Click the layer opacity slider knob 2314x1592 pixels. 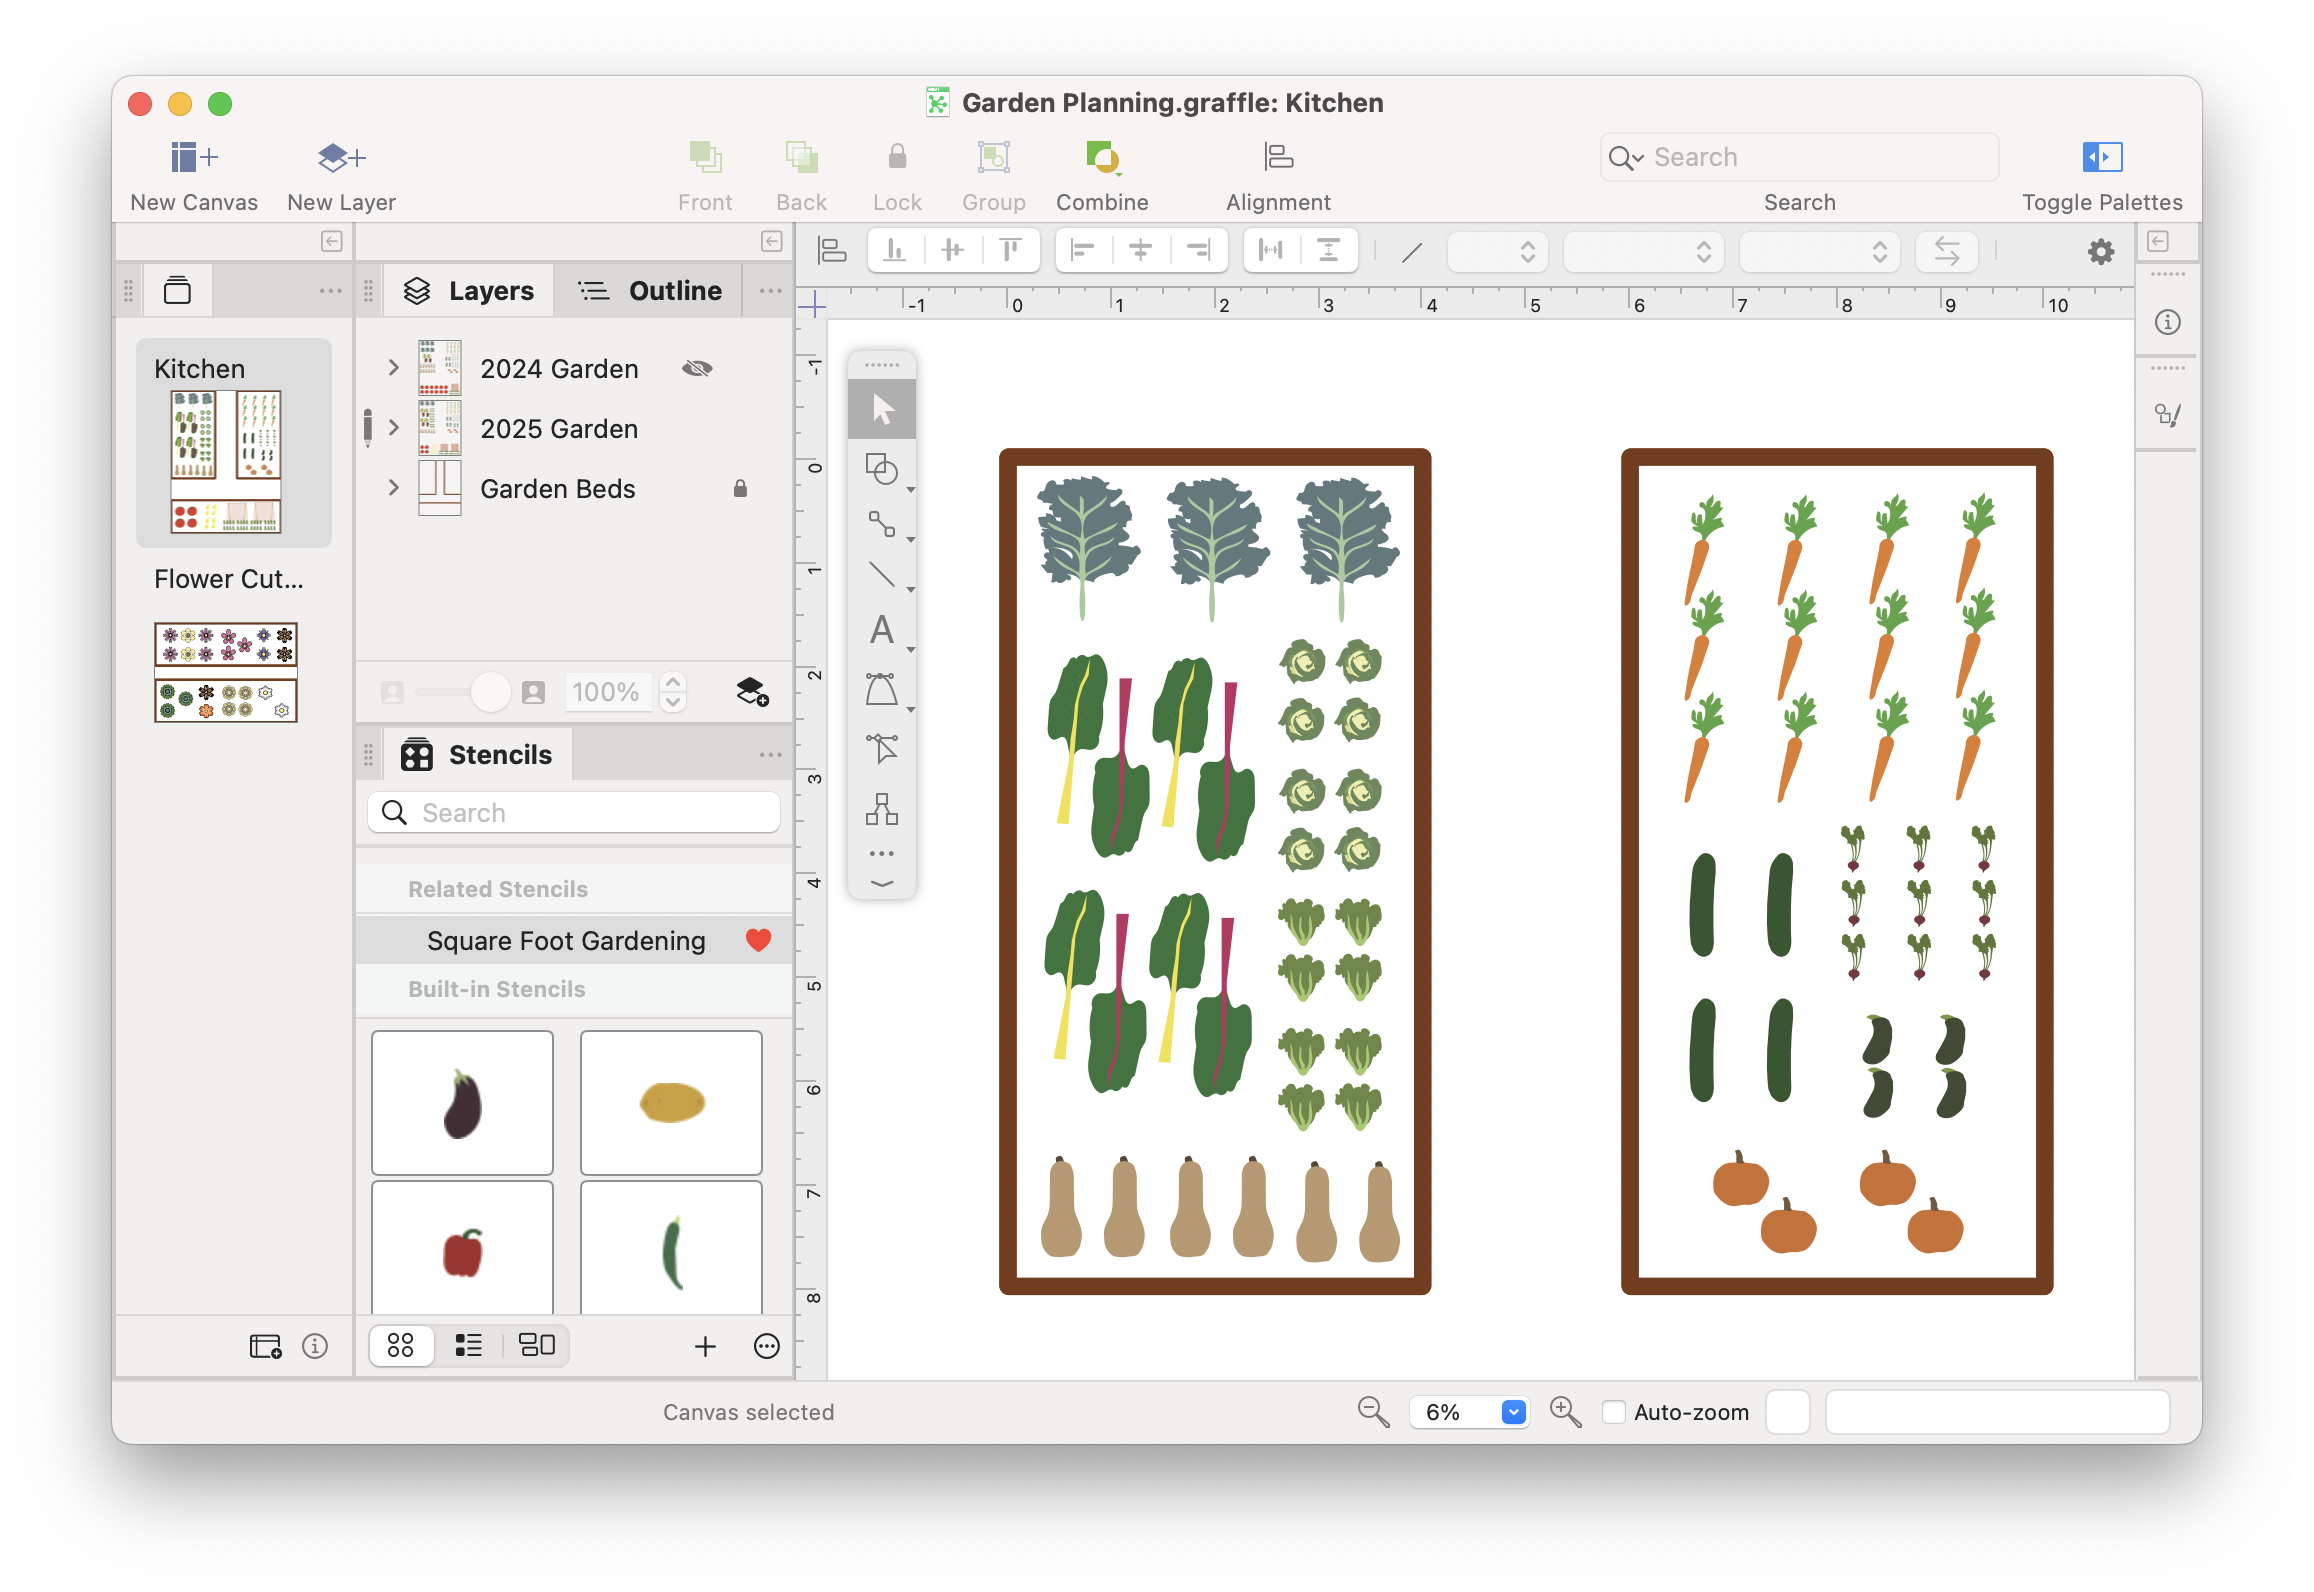tap(490, 691)
